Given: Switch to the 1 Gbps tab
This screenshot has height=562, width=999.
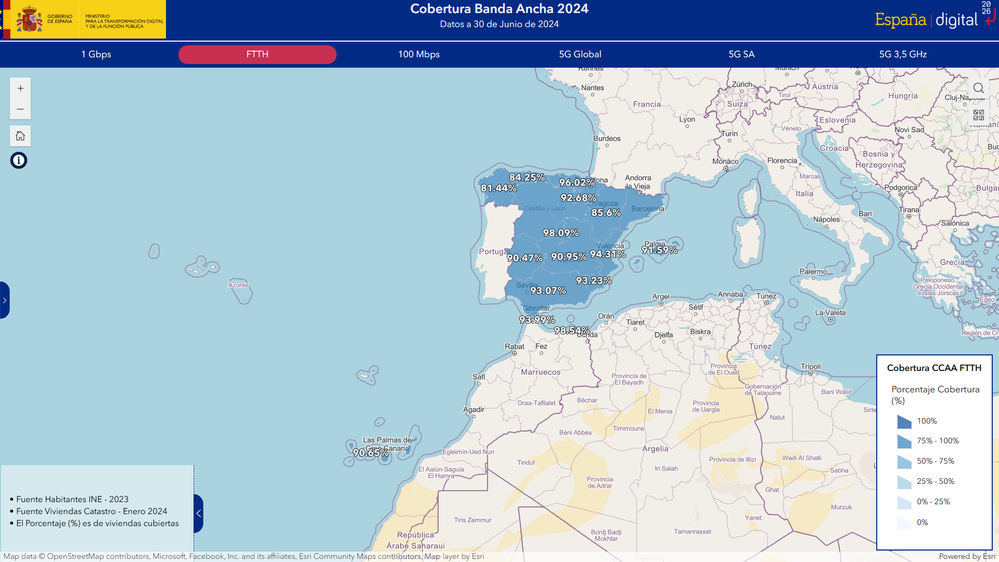Looking at the screenshot, I should 96,54.
